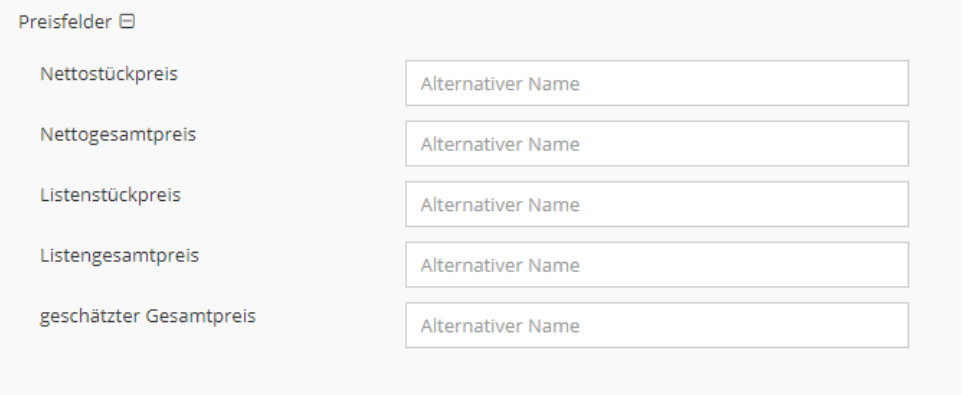Click the third row's Alternativer Name placeholder text
966x395 pixels.
coord(500,205)
